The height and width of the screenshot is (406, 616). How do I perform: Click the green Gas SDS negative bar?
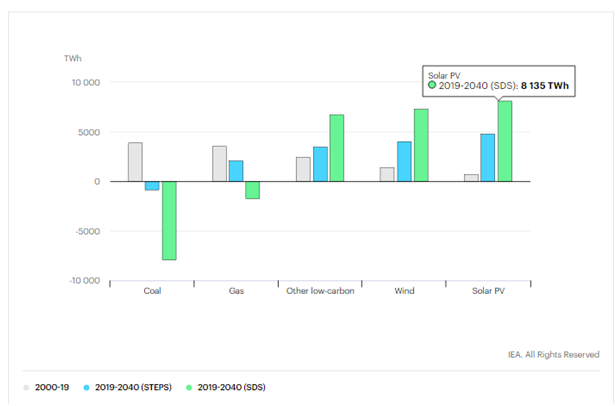tap(253, 190)
